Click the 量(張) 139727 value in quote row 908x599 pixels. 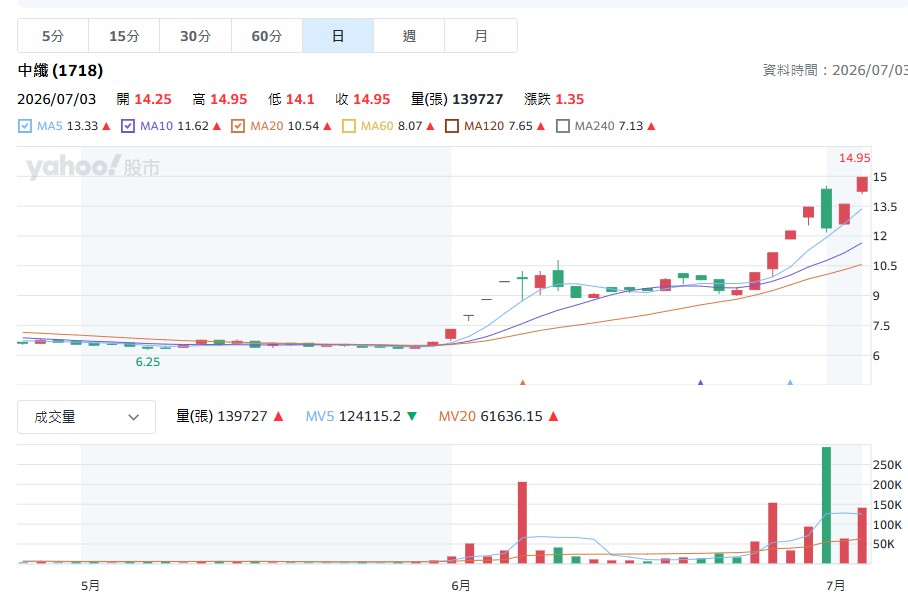pyautogui.click(x=457, y=99)
